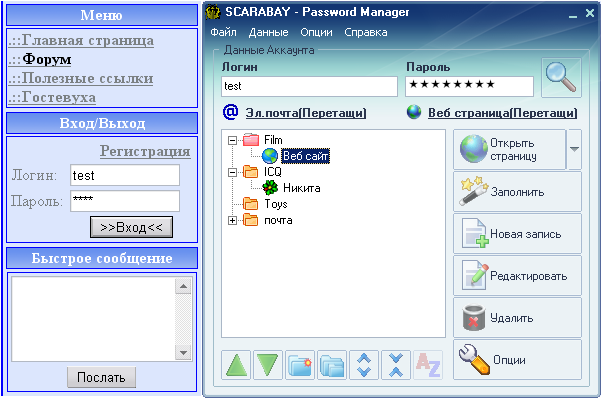Click the message box scroll up arrow

183,286
